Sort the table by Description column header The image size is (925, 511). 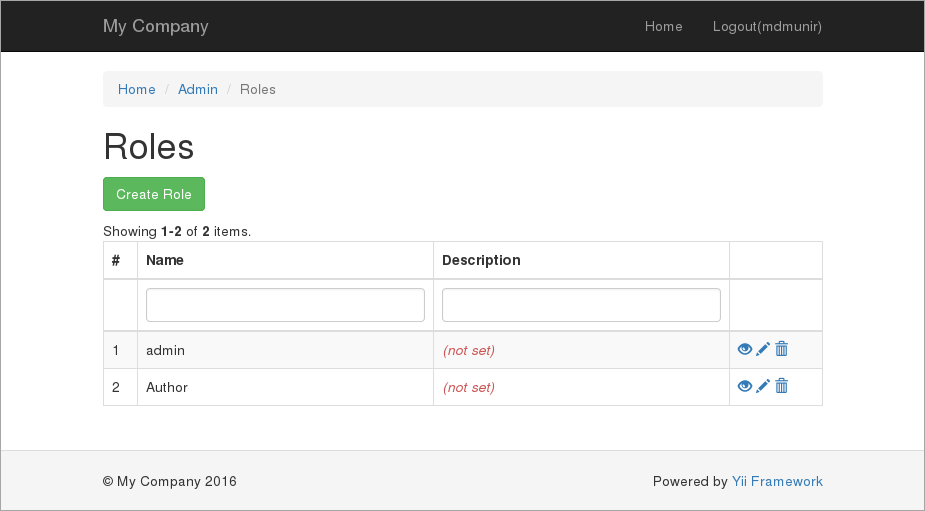click(x=481, y=260)
